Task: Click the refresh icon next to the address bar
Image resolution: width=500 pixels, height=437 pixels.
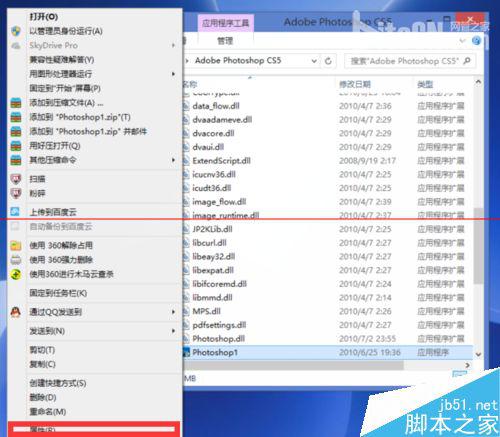Action: (x=328, y=61)
